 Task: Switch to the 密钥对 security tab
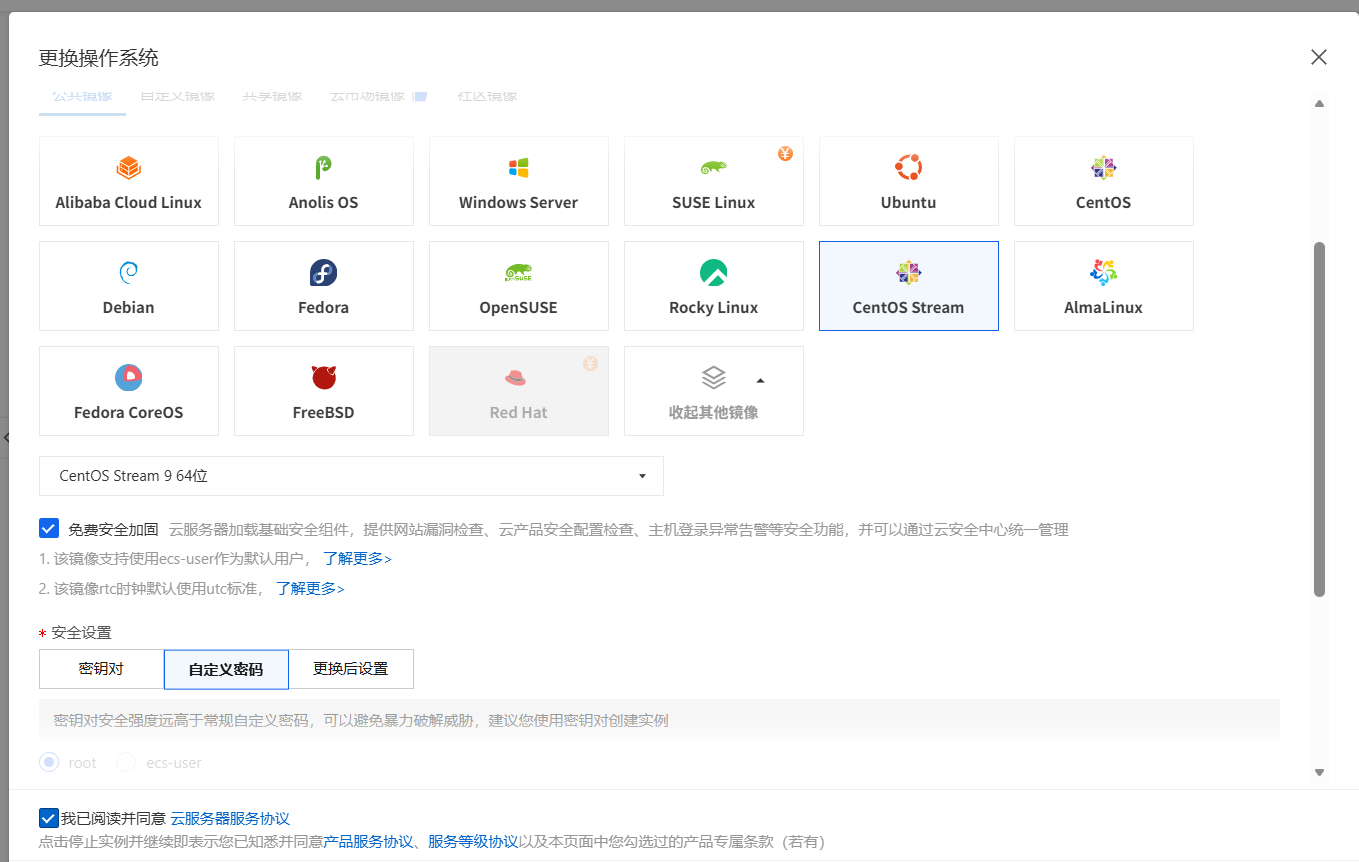pyautogui.click(x=101, y=669)
